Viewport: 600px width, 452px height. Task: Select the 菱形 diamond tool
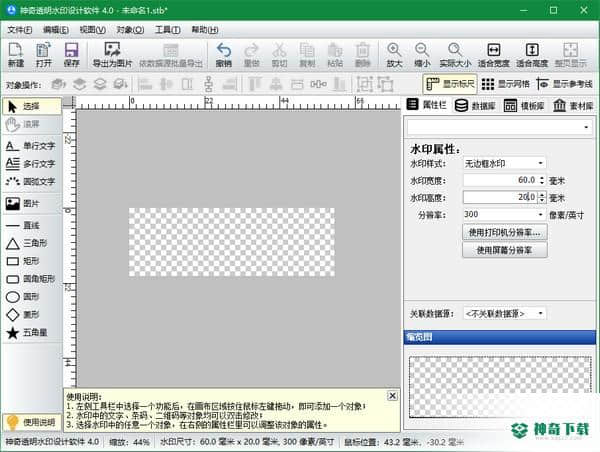click(32, 315)
